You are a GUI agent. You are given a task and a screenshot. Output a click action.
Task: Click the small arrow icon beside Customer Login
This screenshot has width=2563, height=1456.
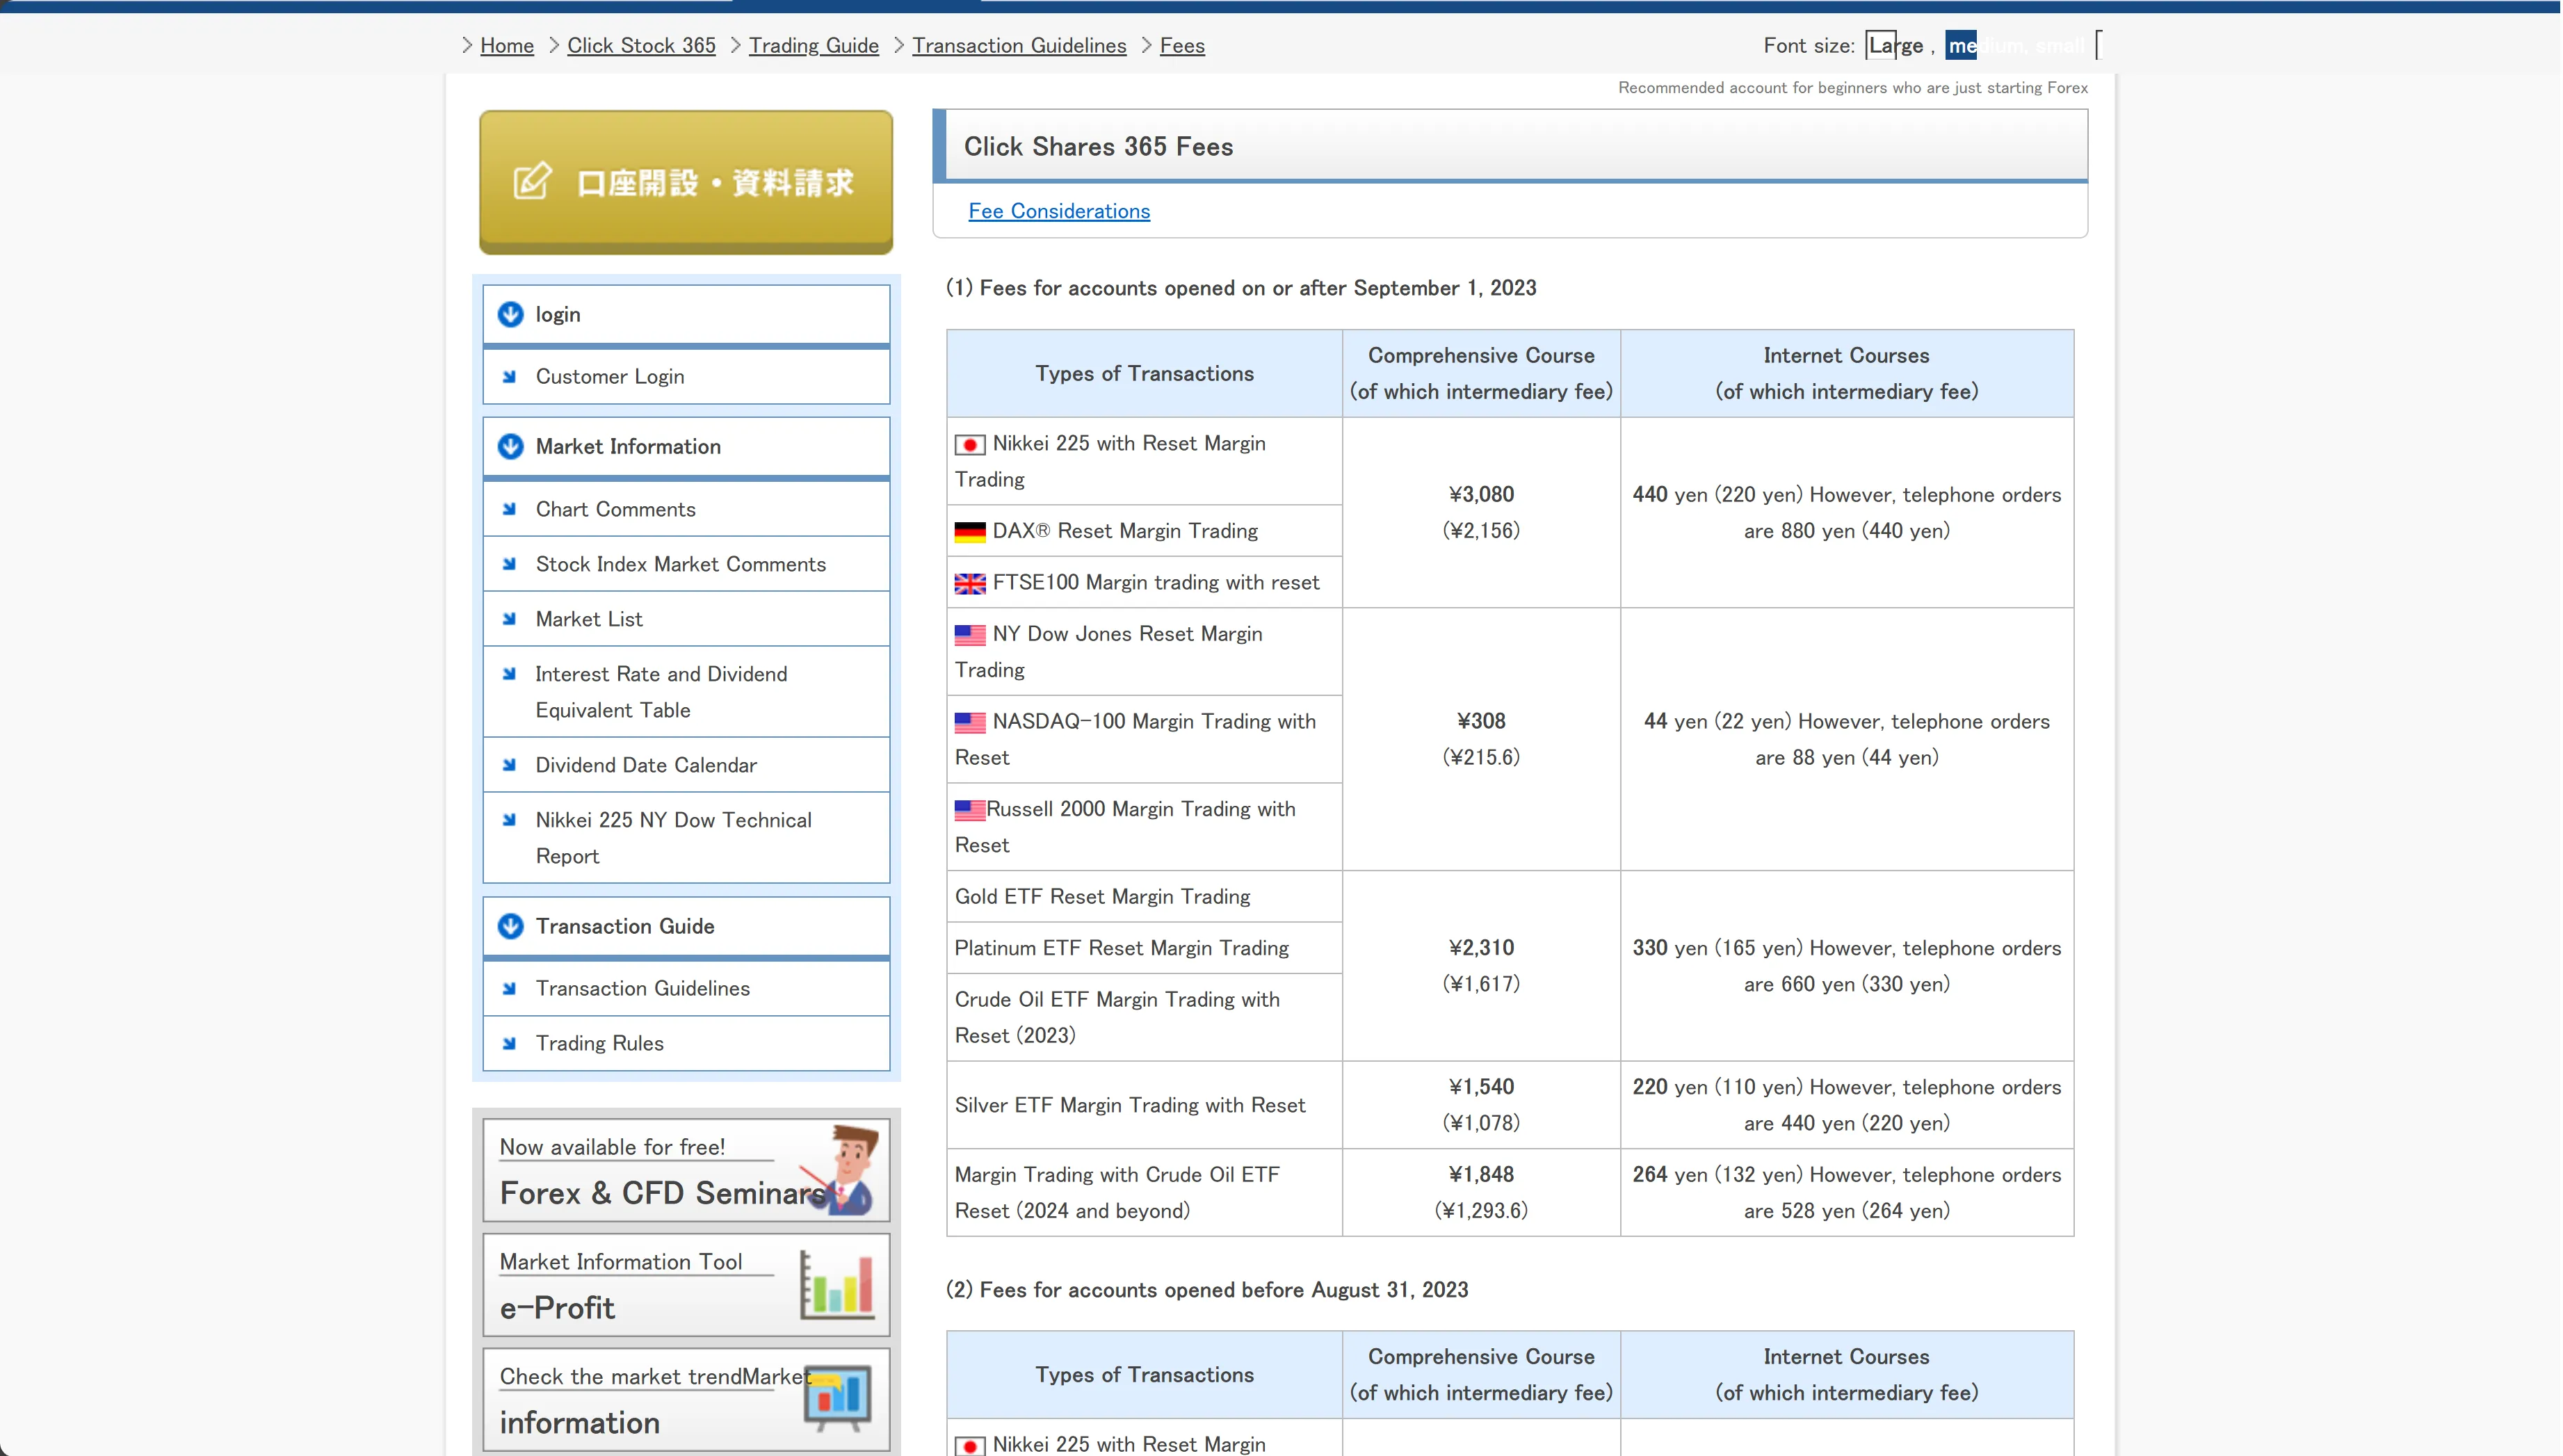(x=509, y=377)
